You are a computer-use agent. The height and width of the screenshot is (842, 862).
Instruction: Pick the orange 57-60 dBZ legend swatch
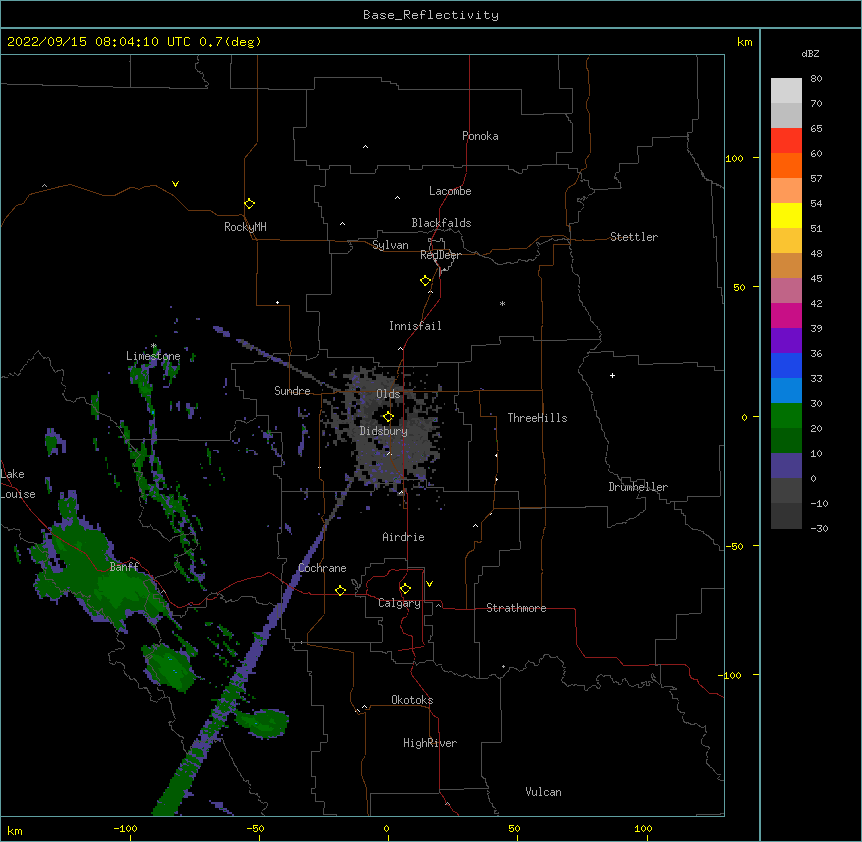click(x=786, y=166)
